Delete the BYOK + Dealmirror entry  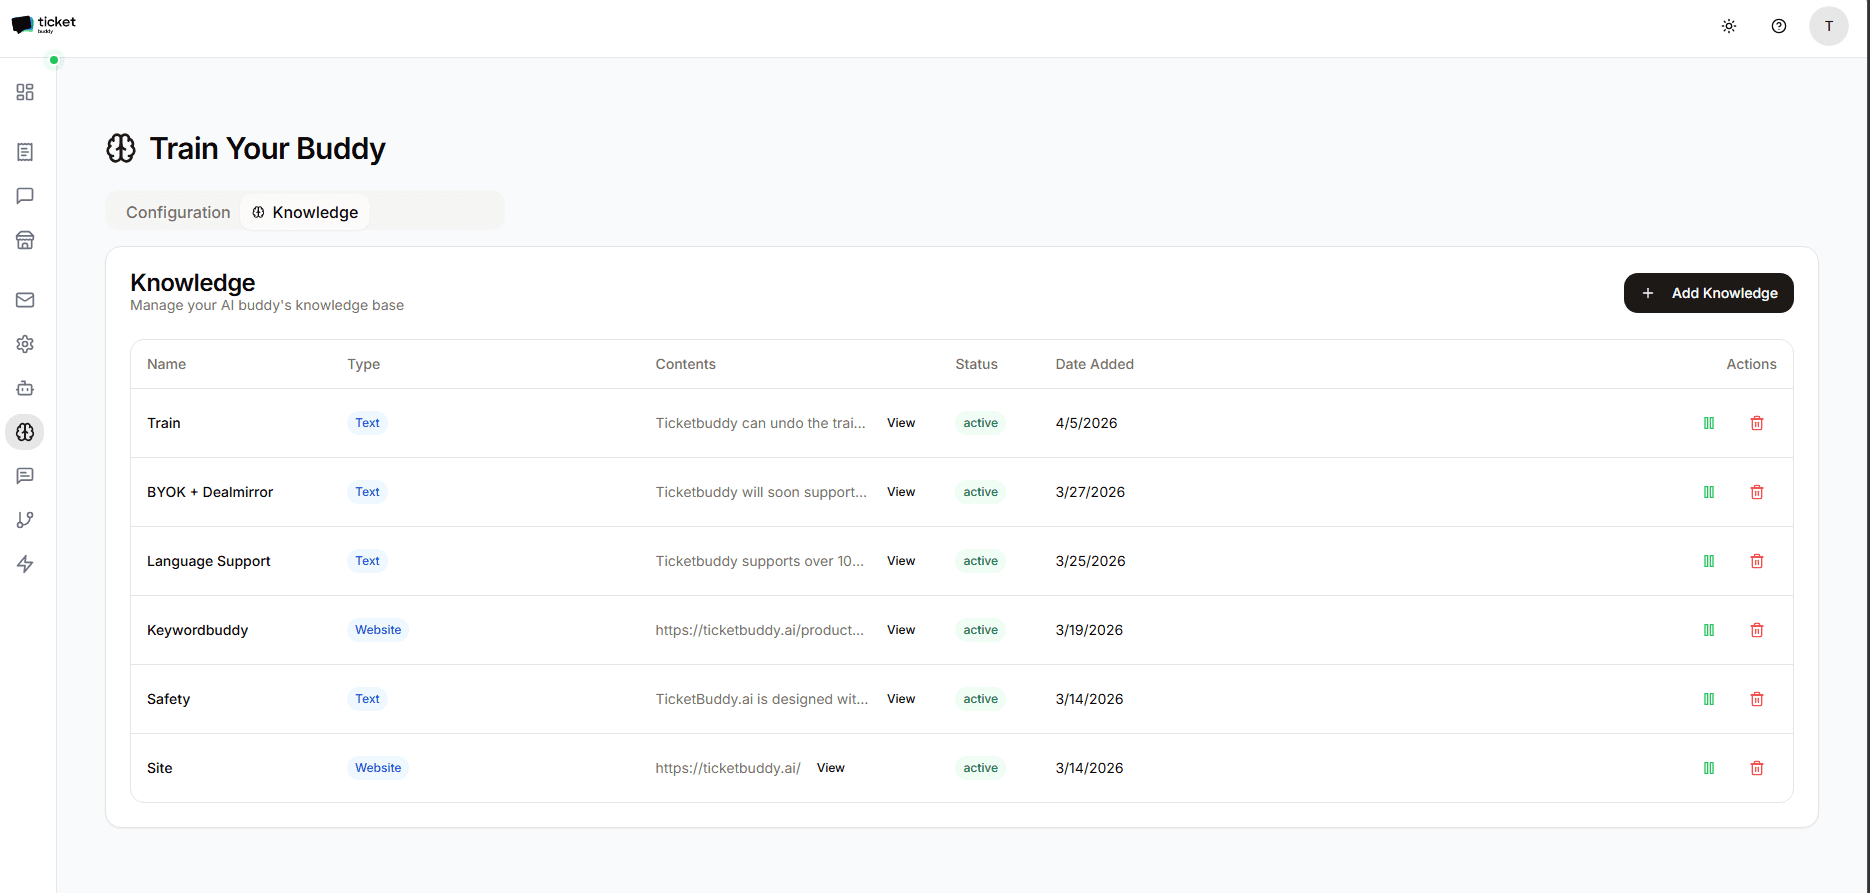point(1757,492)
